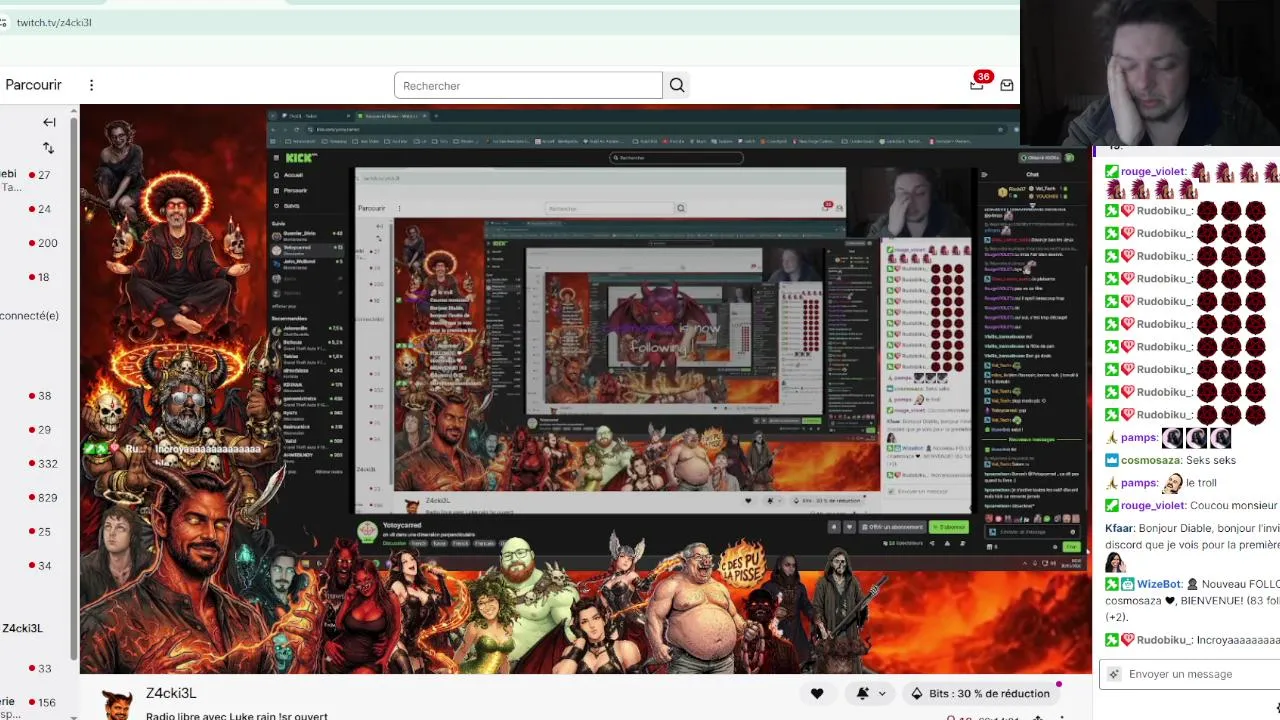Select the sidebar channel with 38 viewers

click(x=38, y=396)
